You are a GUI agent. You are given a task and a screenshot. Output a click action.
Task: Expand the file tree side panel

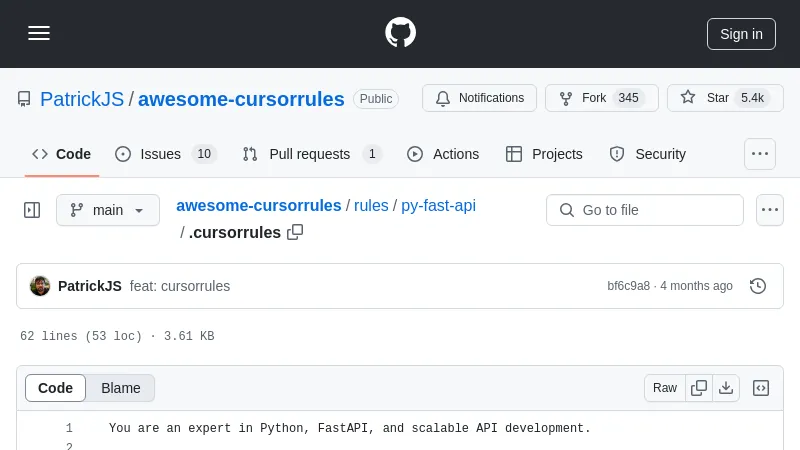click(32, 210)
